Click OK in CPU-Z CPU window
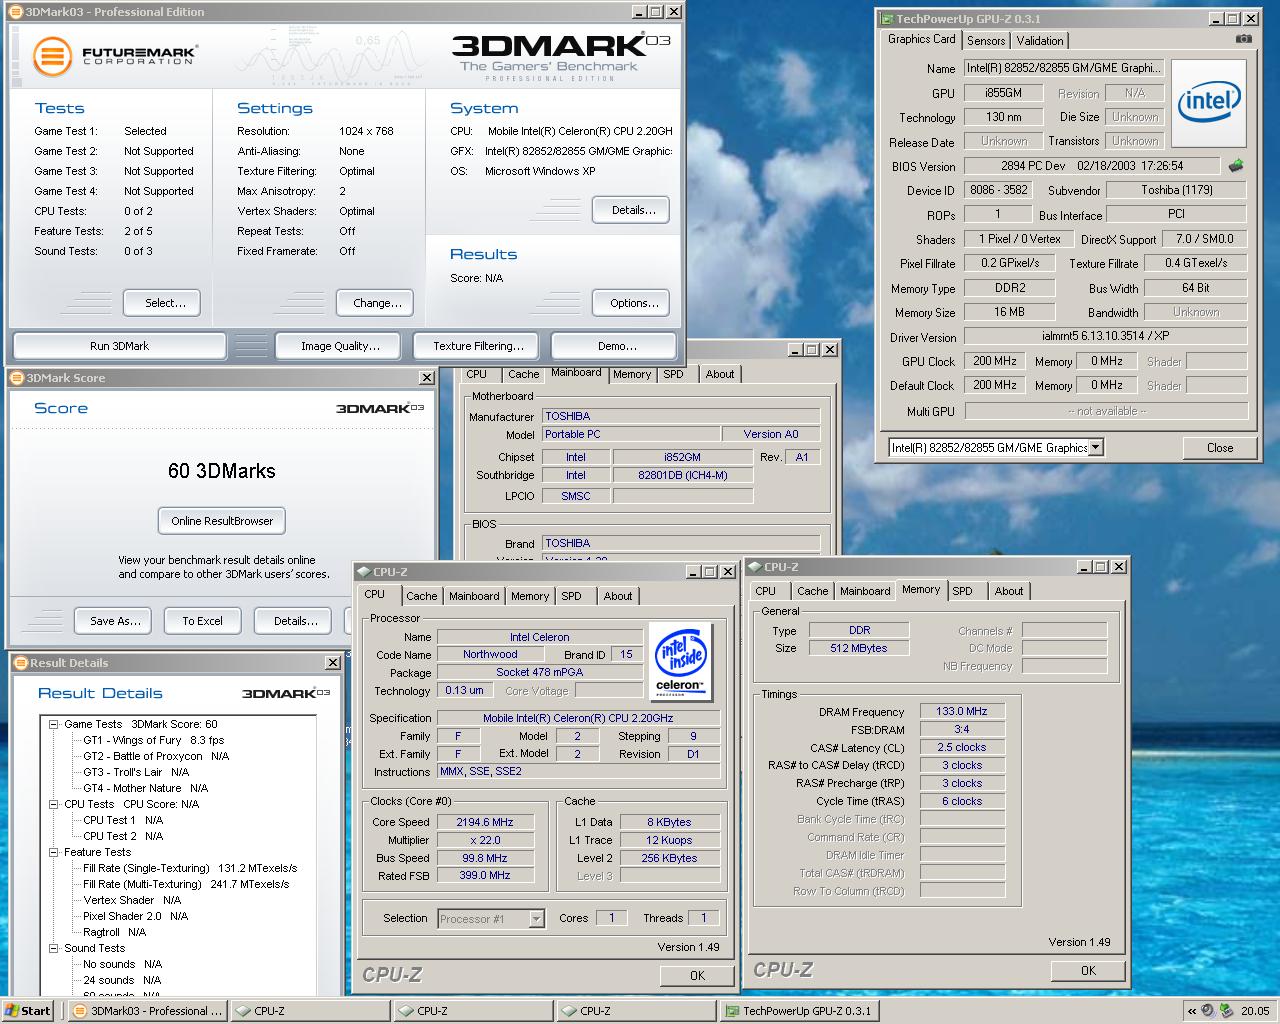Image resolution: width=1280 pixels, height=1024 pixels. (x=697, y=976)
